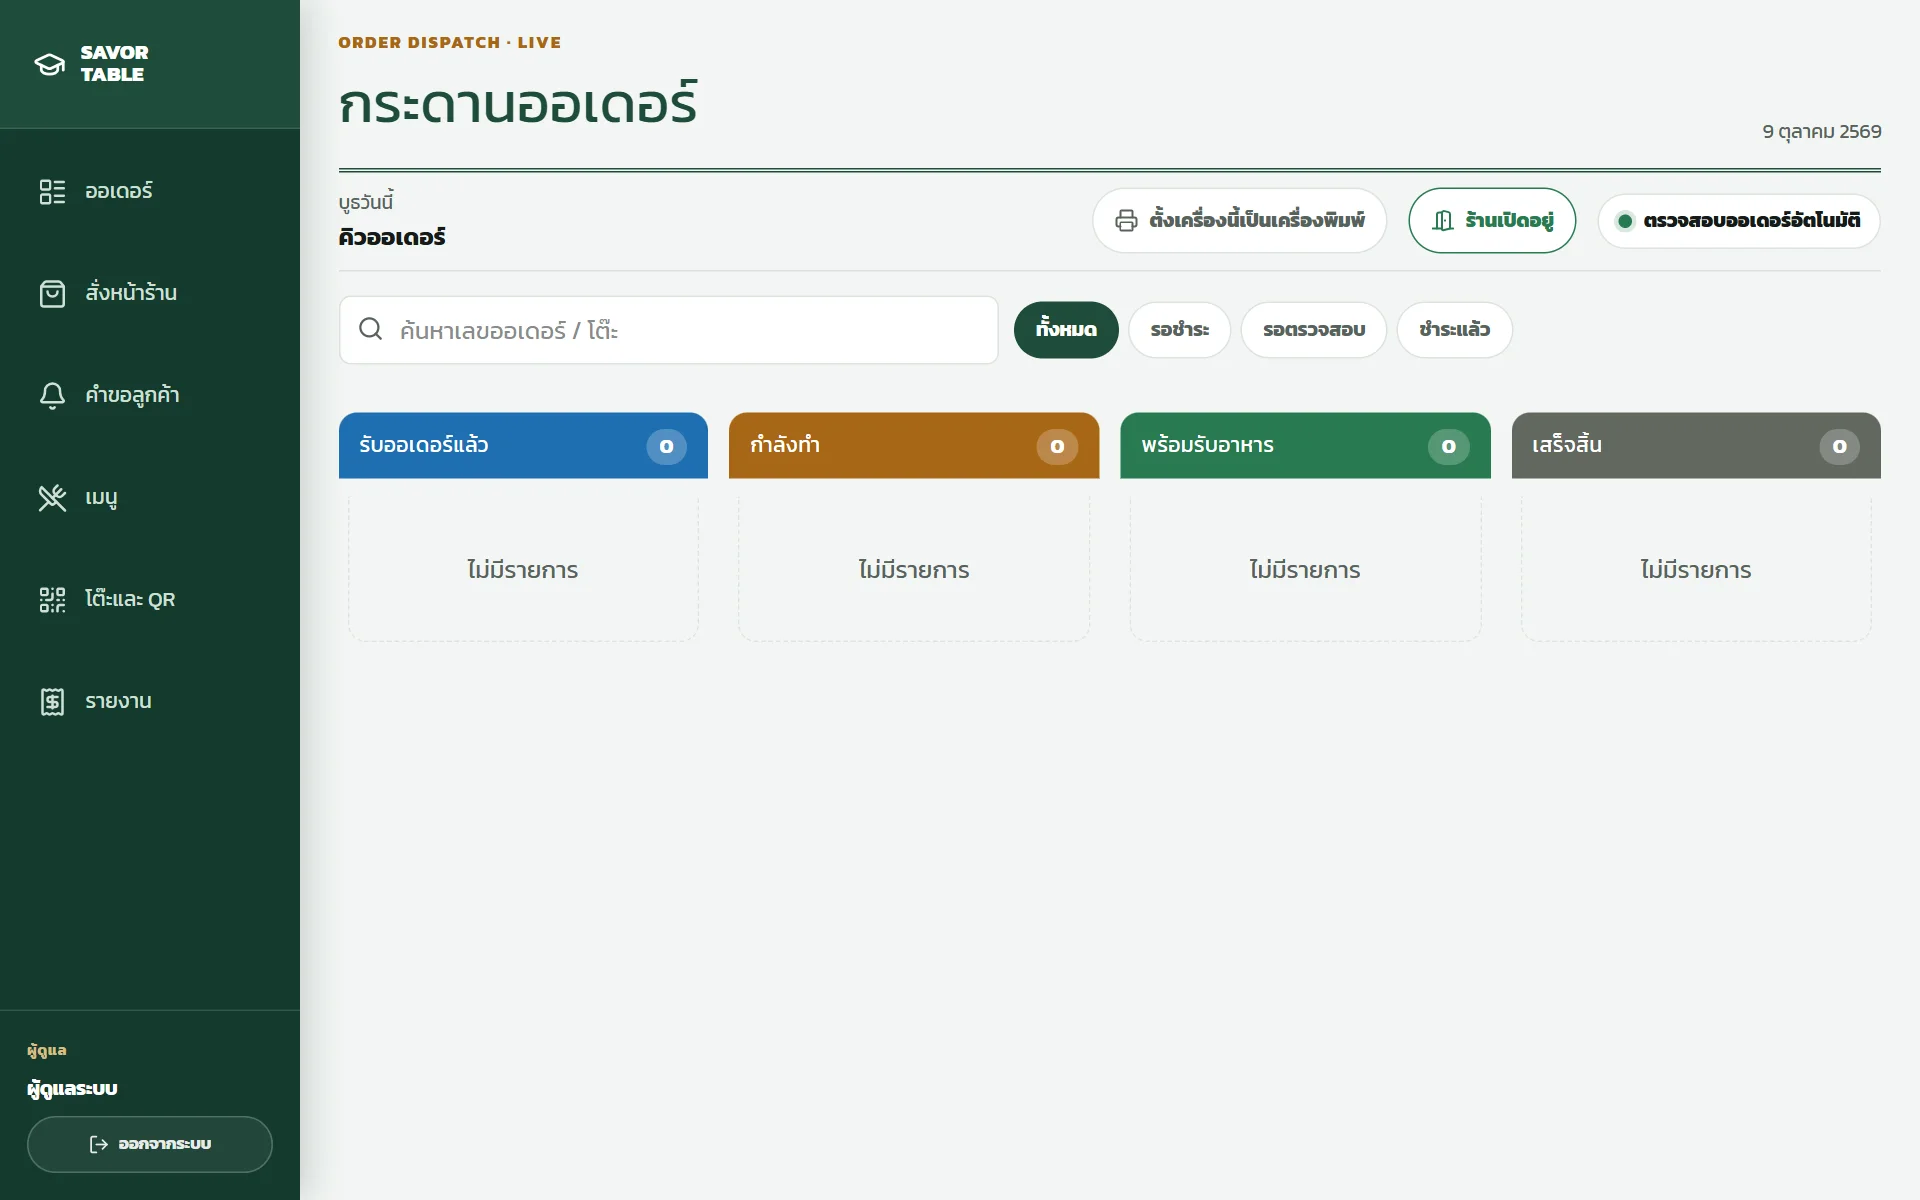
Task: Focus the ค้นหาเลขออเดอร์ search field
Action: (x=668, y=330)
